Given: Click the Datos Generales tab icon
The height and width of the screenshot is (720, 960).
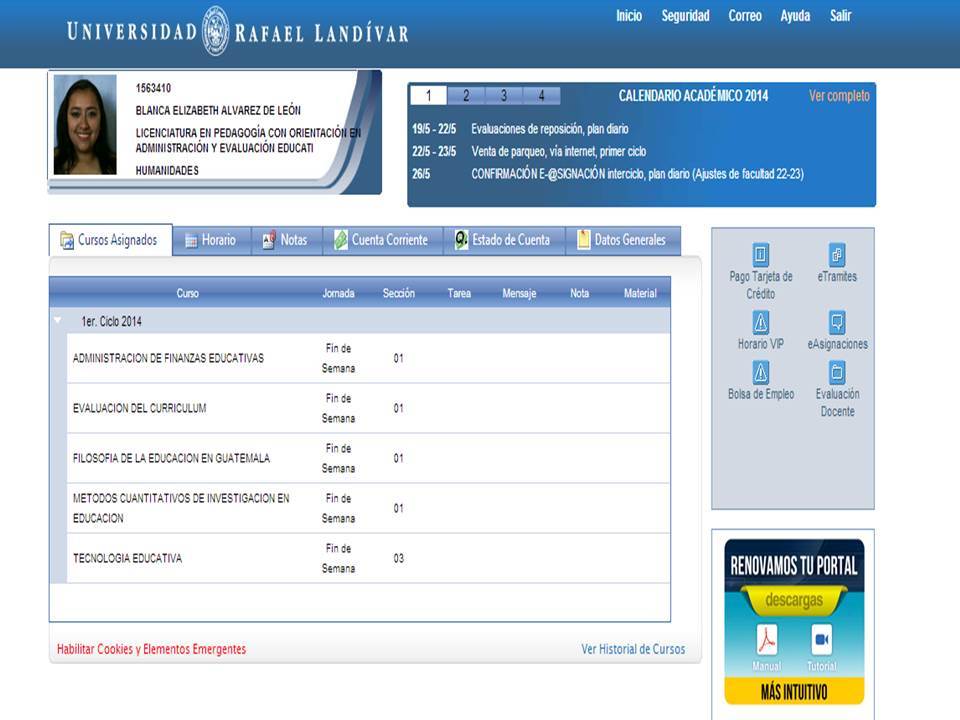Looking at the screenshot, I should tap(583, 240).
